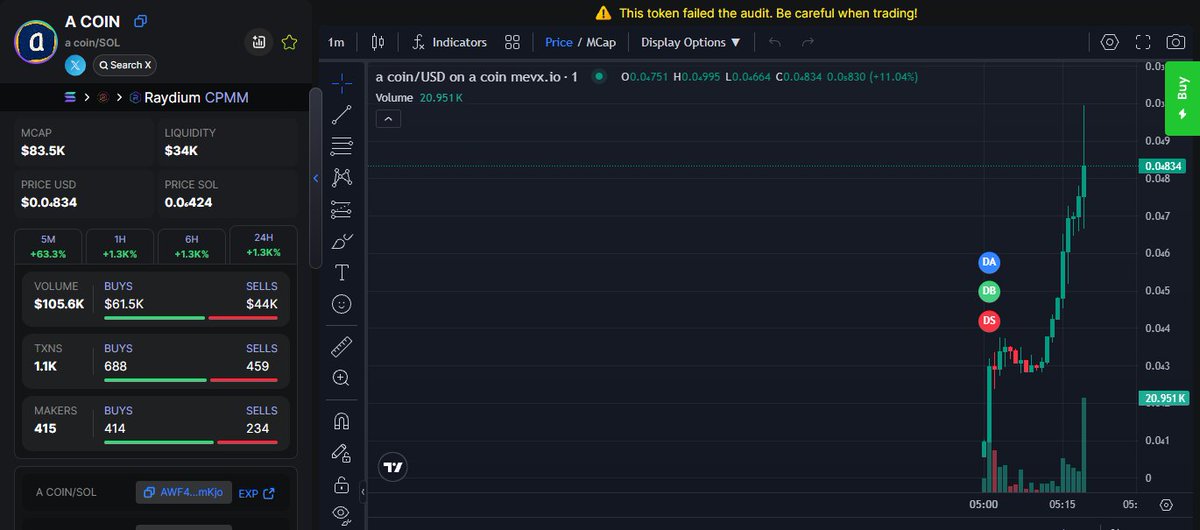Change the 1m chart interval
This screenshot has height=530, width=1200.
336,42
